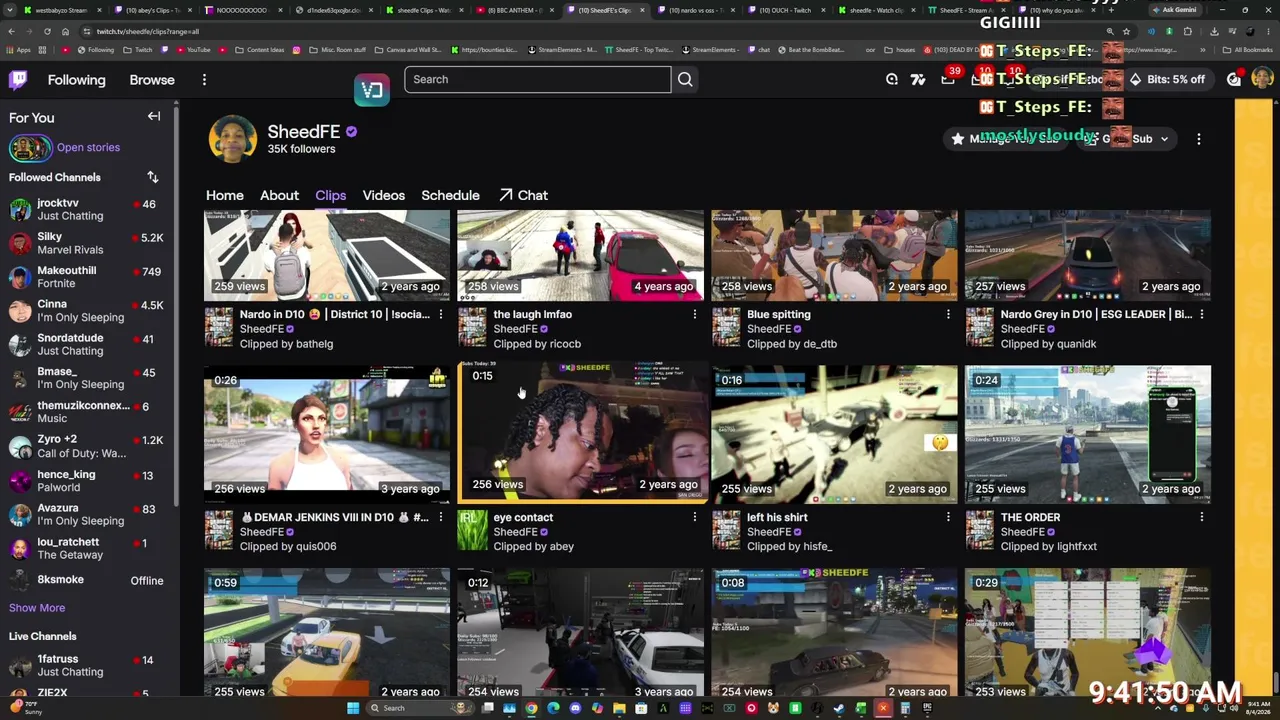Open the Videos tab

[384, 195]
